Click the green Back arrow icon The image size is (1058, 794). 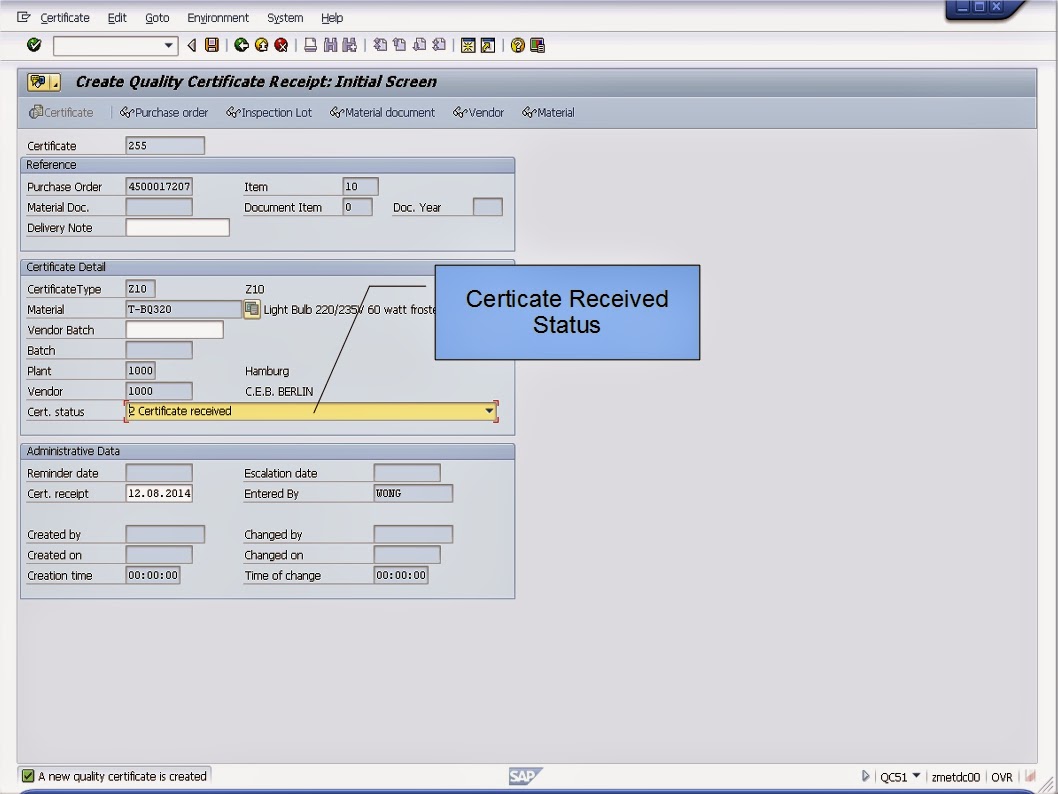[242, 45]
